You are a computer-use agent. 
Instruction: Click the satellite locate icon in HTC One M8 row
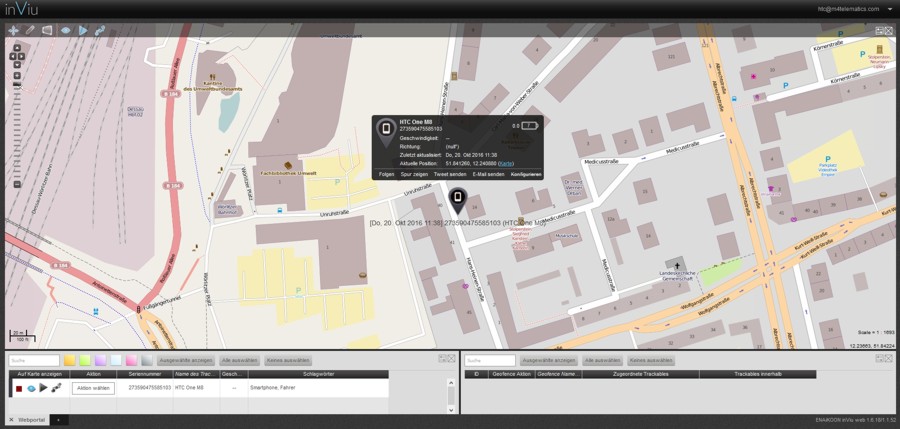56,388
